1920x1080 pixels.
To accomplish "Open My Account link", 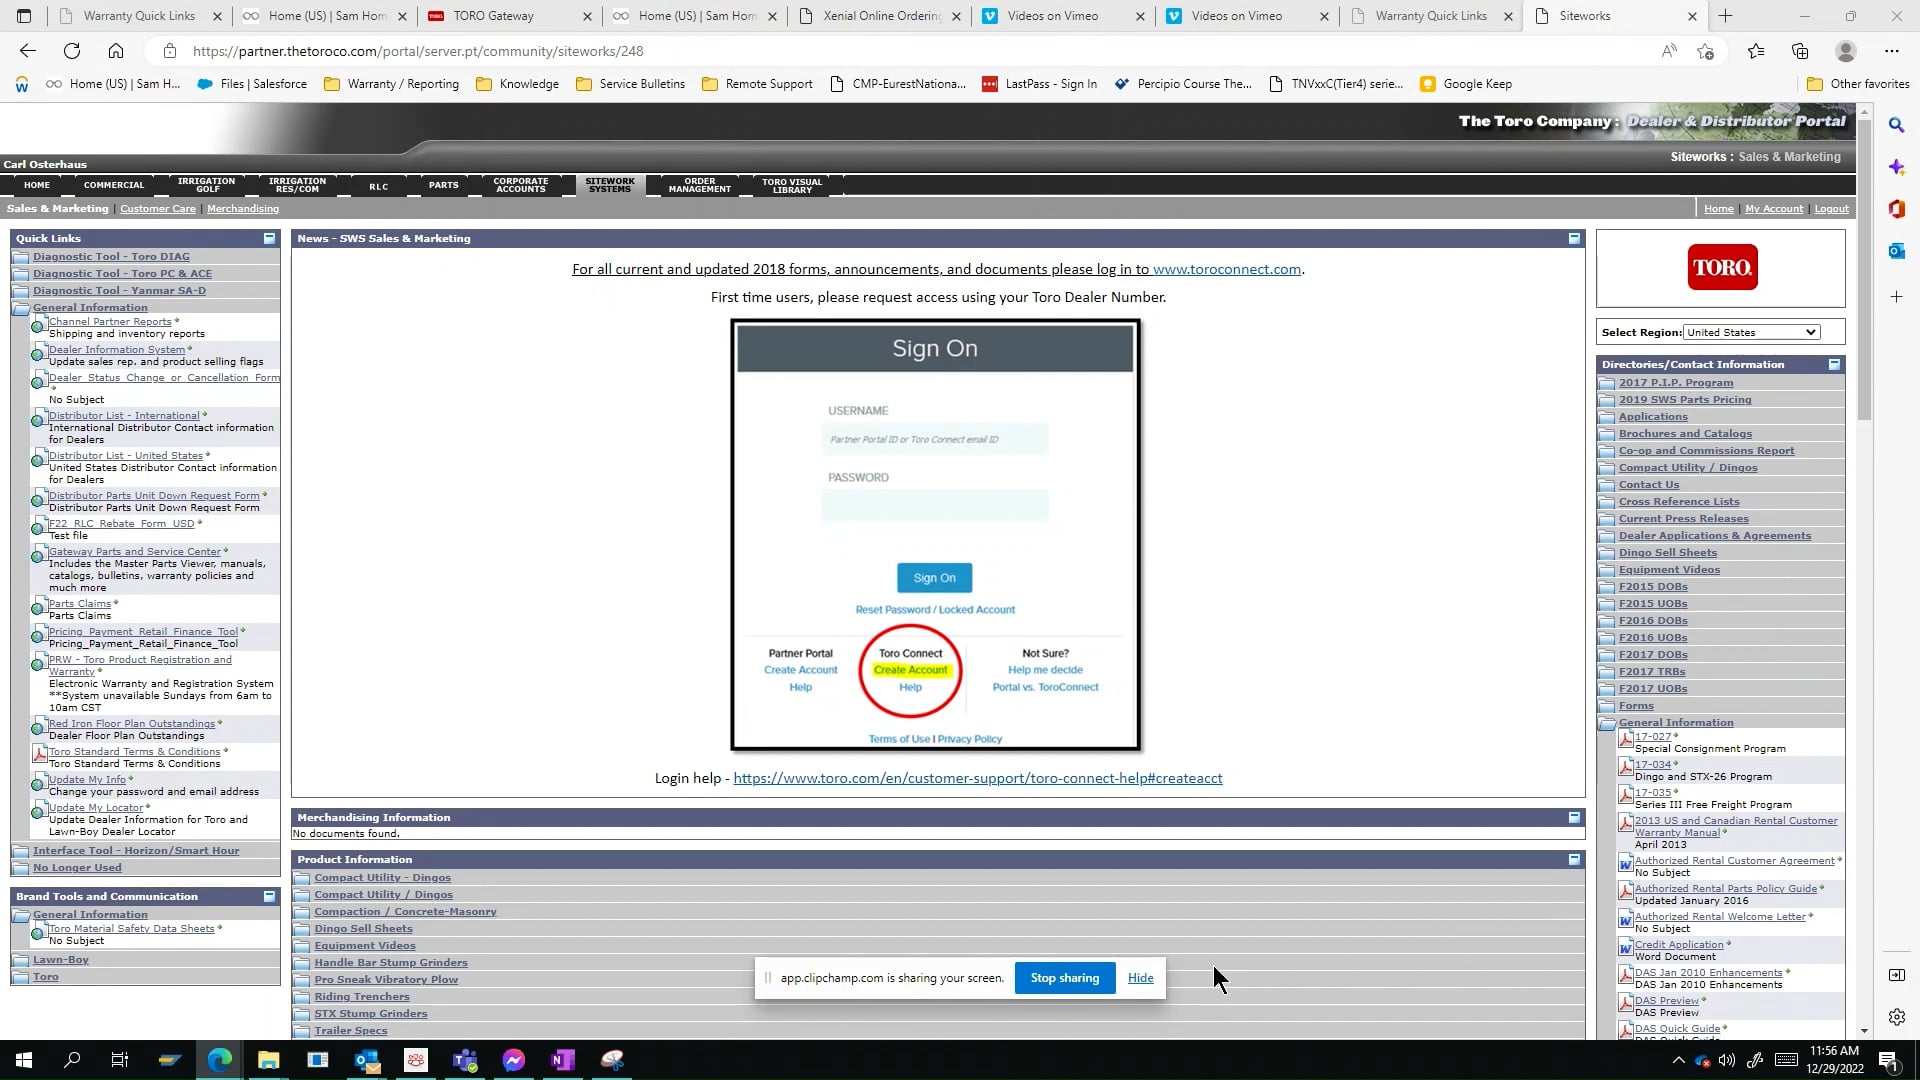I will pyautogui.click(x=1774, y=208).
